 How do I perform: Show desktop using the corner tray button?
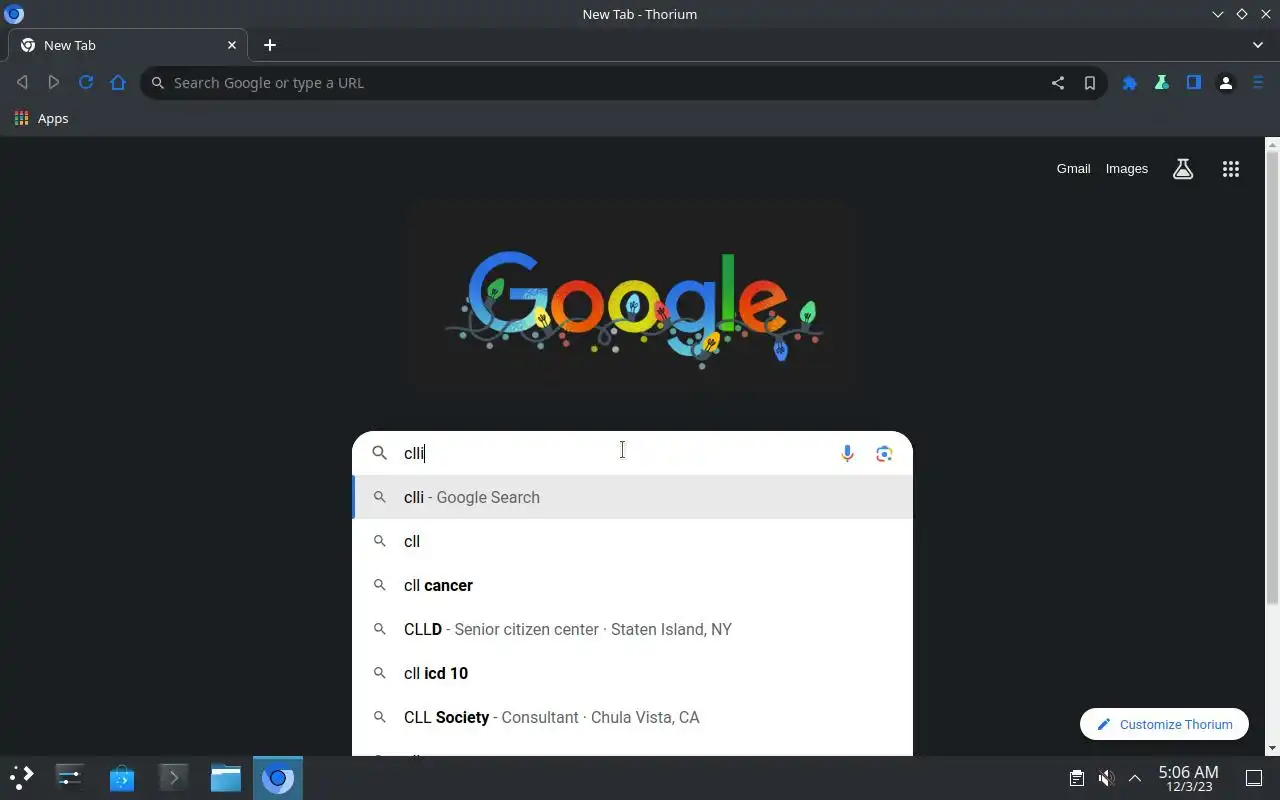tap(1254, 778)
